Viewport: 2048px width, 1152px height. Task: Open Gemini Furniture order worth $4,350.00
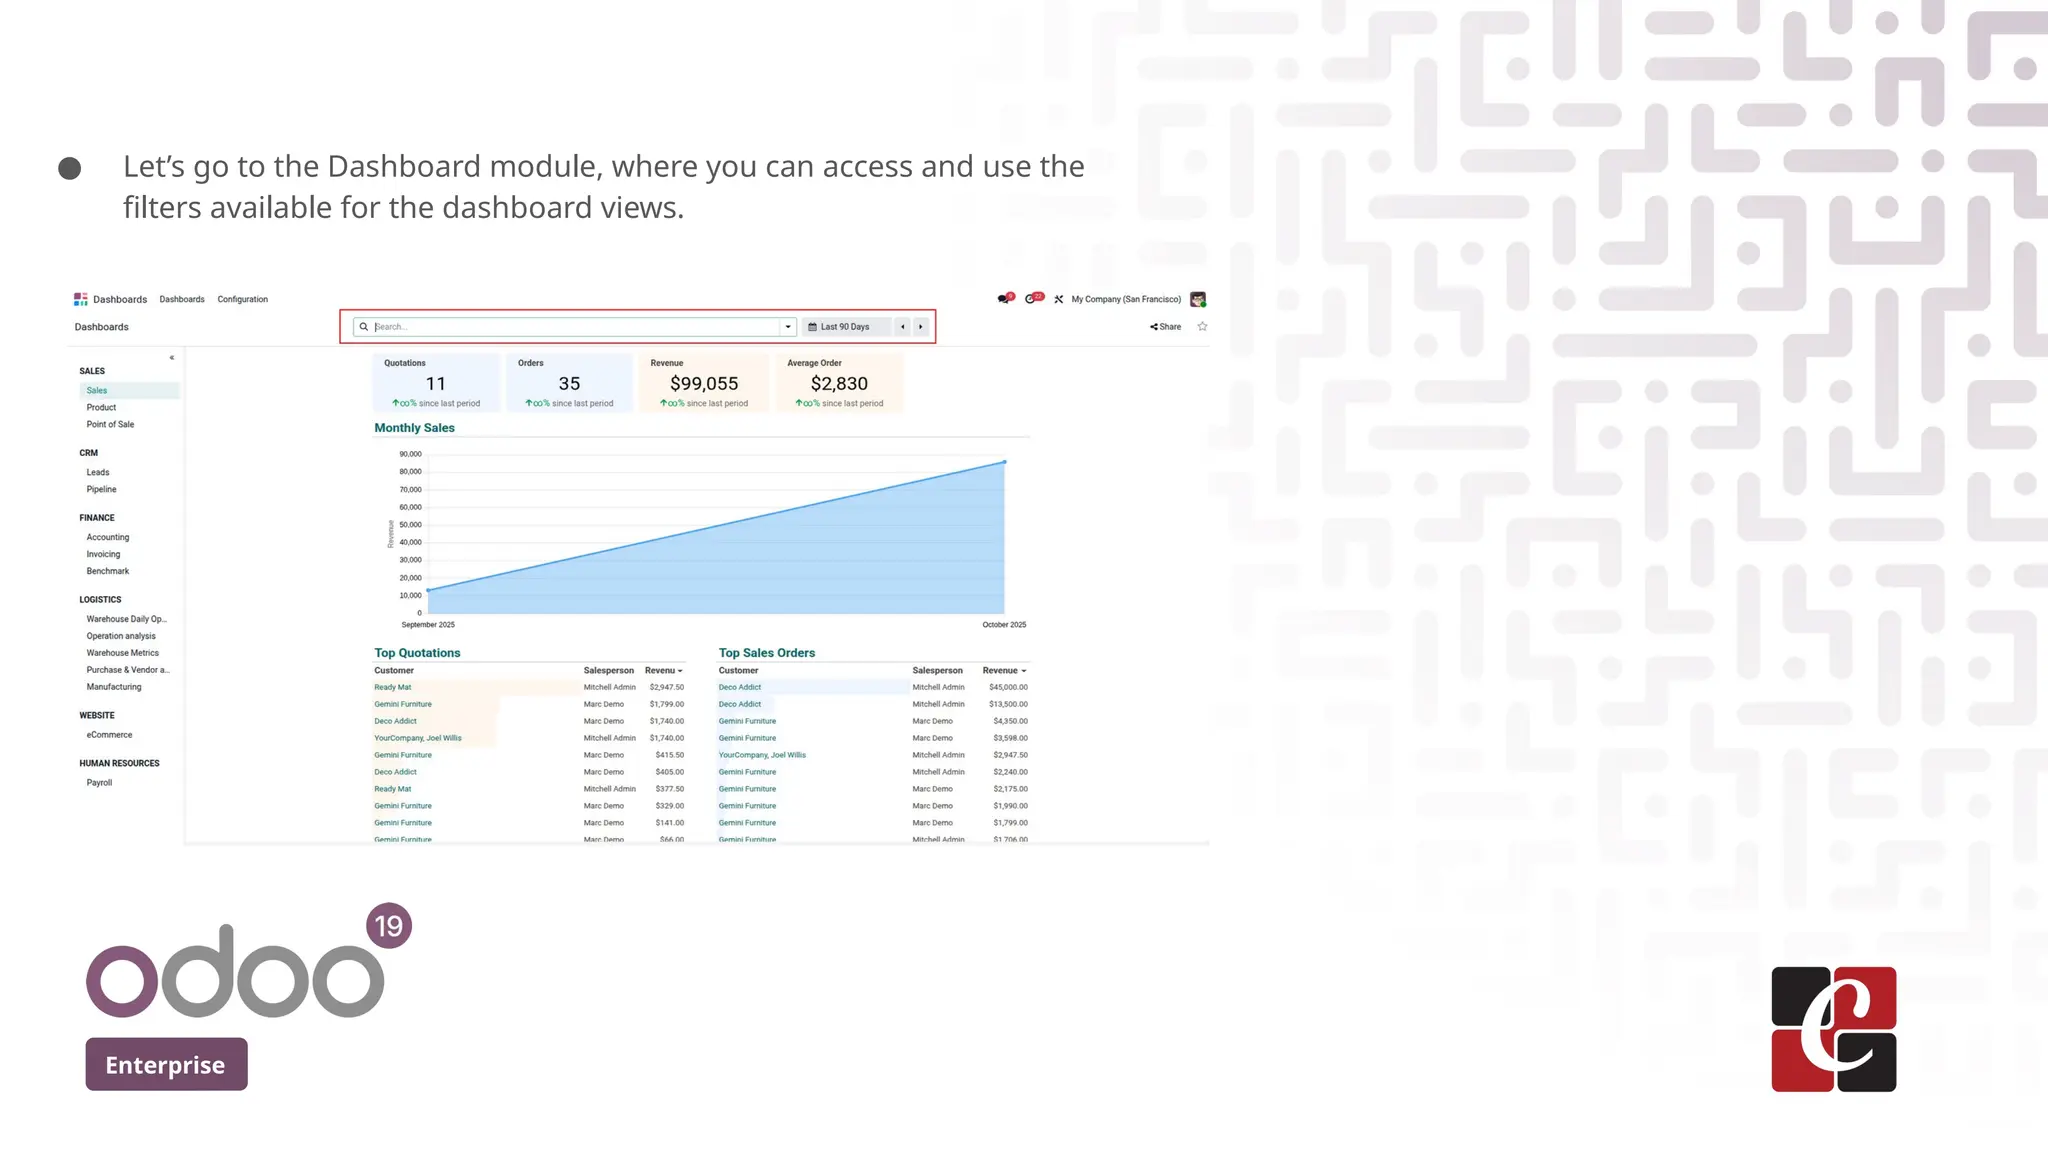[x=747, y=722]
